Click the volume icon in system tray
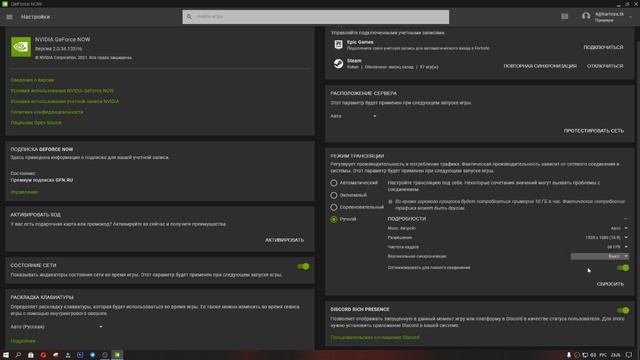Viewport: 640px width, 360px height. pos(593,355)
